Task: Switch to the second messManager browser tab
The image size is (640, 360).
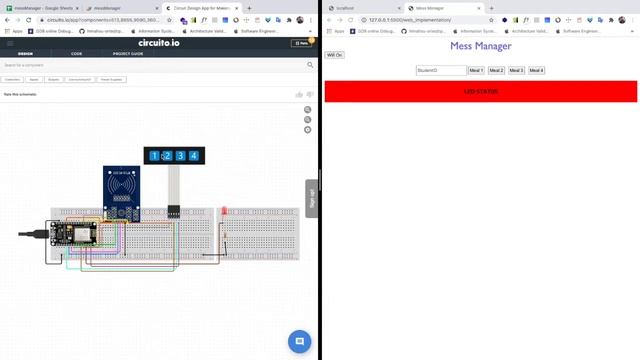Action: click(x=122, y=8)
